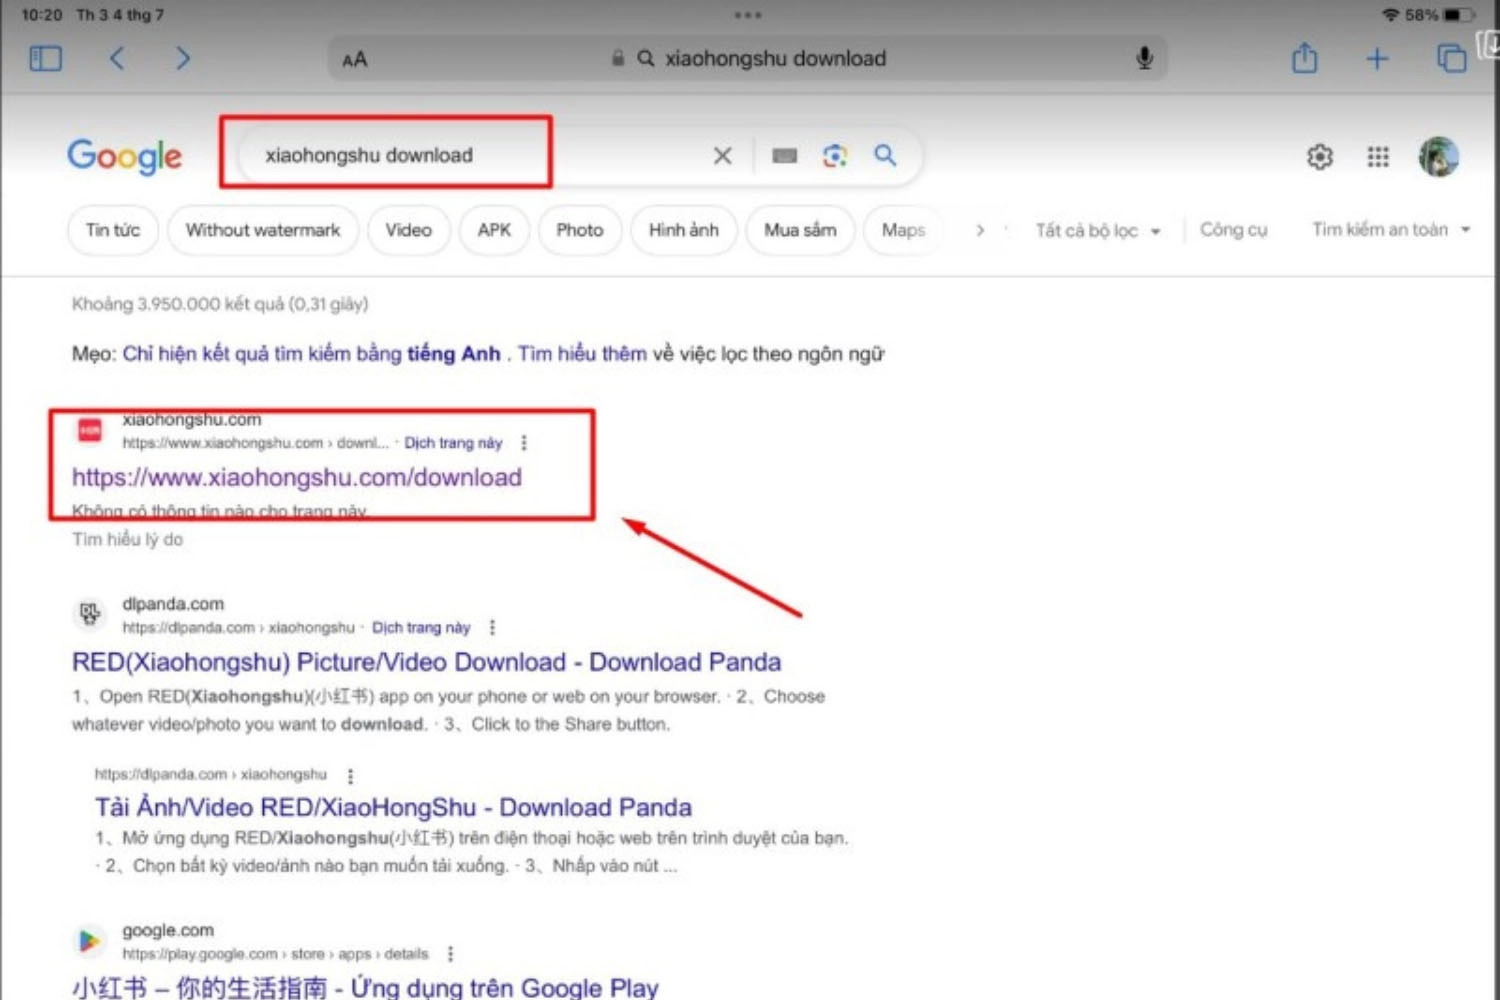Click the Tìm hiểu thêm link
Screen dimensions: 1500x1000
582,354
